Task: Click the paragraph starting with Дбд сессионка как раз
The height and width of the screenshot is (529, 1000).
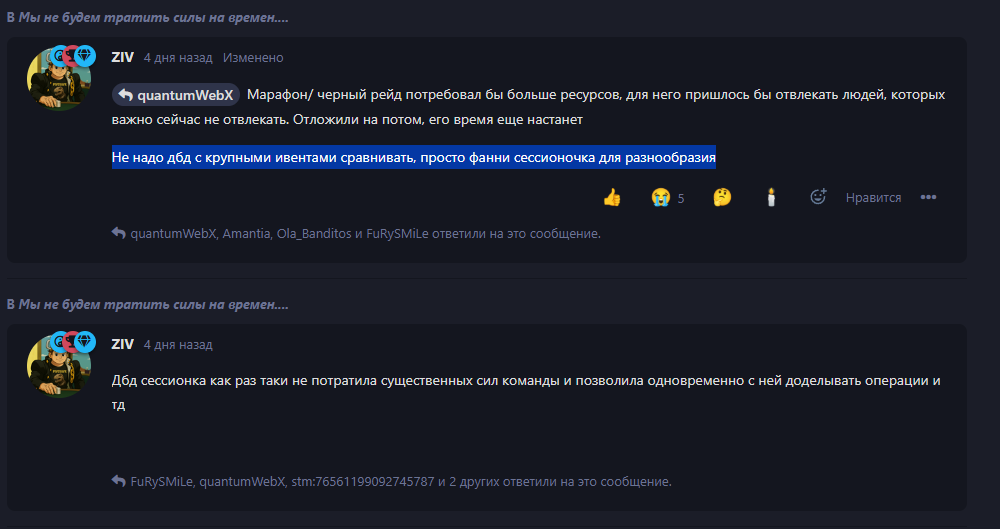Action: point(526,392)
